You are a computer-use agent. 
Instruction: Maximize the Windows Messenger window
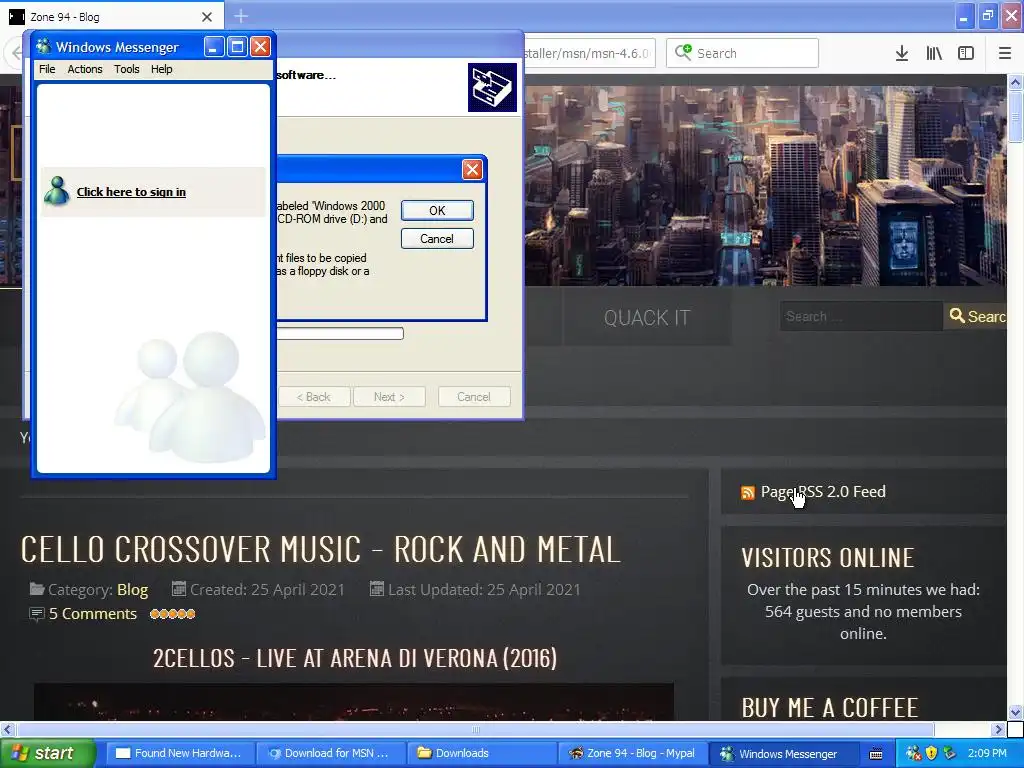(x=237, y=47)
